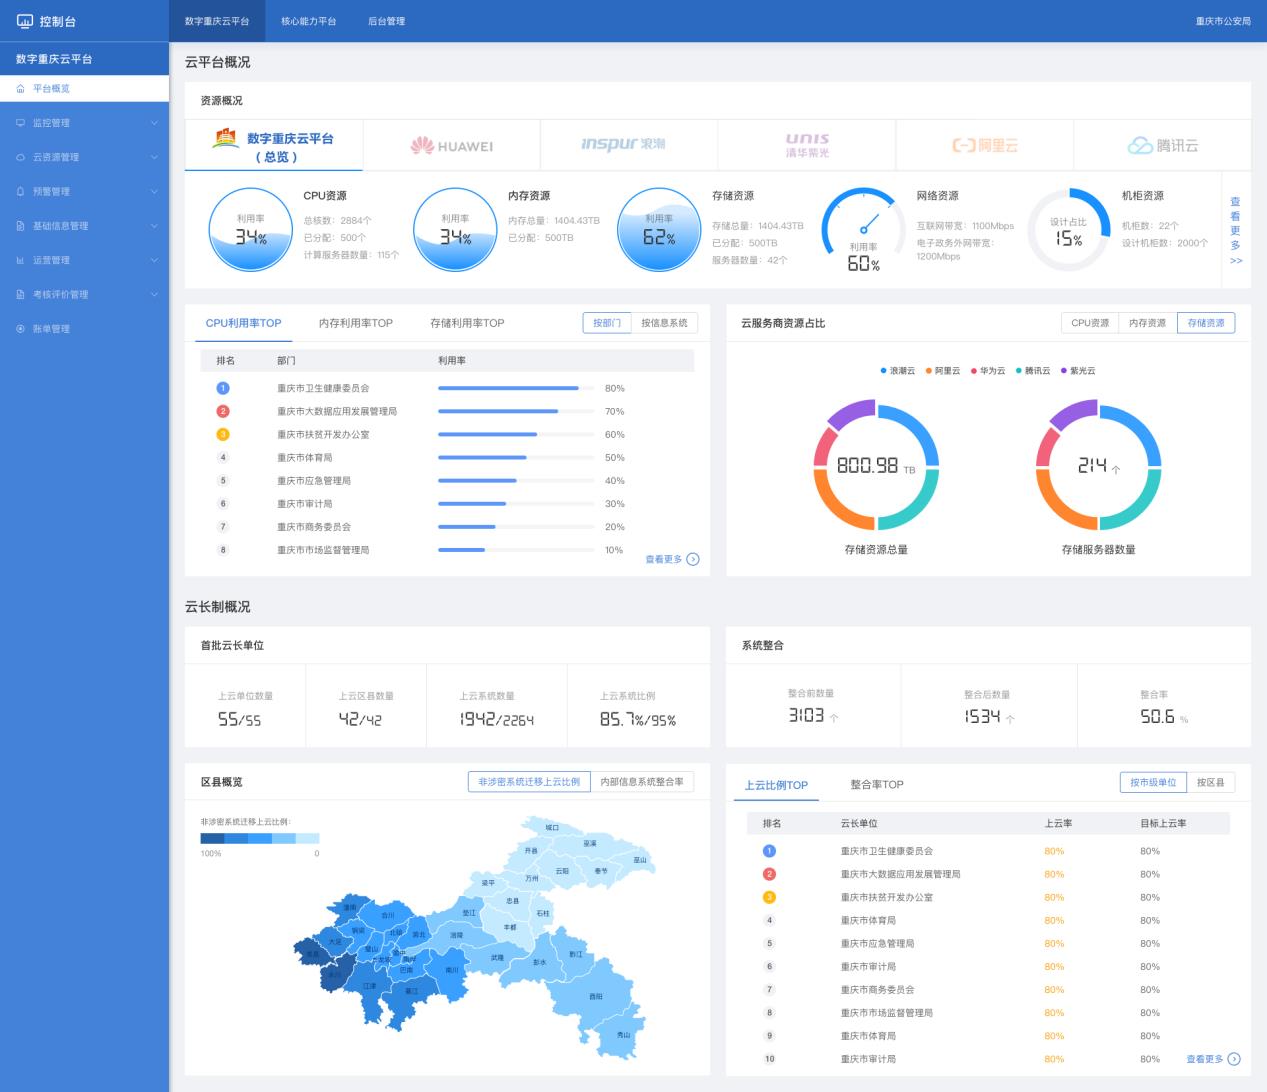
Task: Expand the 预警管理 menu chevron
Action: pos(154,191)
